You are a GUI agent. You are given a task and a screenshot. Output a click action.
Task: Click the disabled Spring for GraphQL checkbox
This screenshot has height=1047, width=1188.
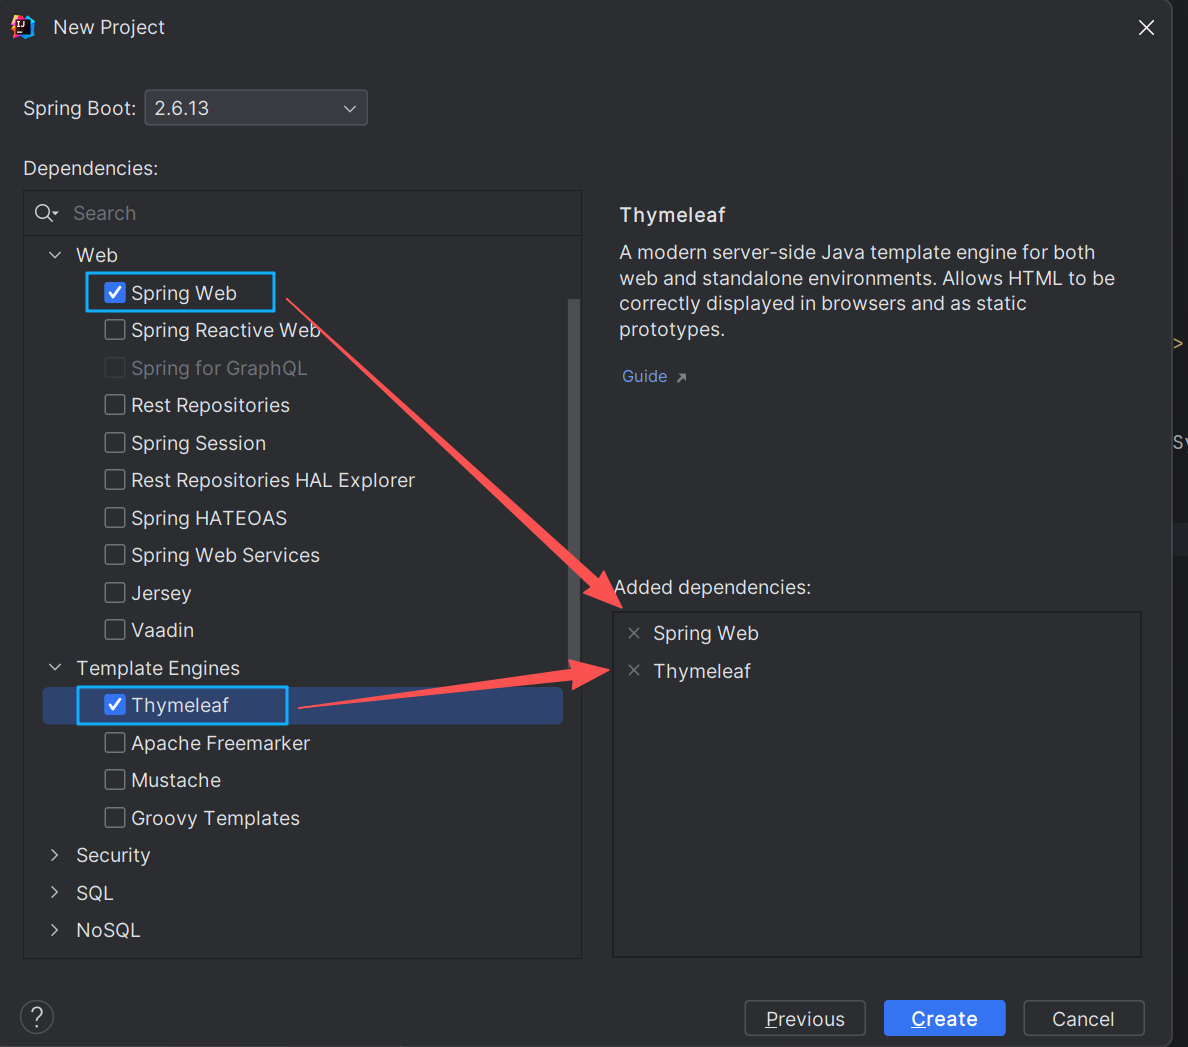pos(114,367)
